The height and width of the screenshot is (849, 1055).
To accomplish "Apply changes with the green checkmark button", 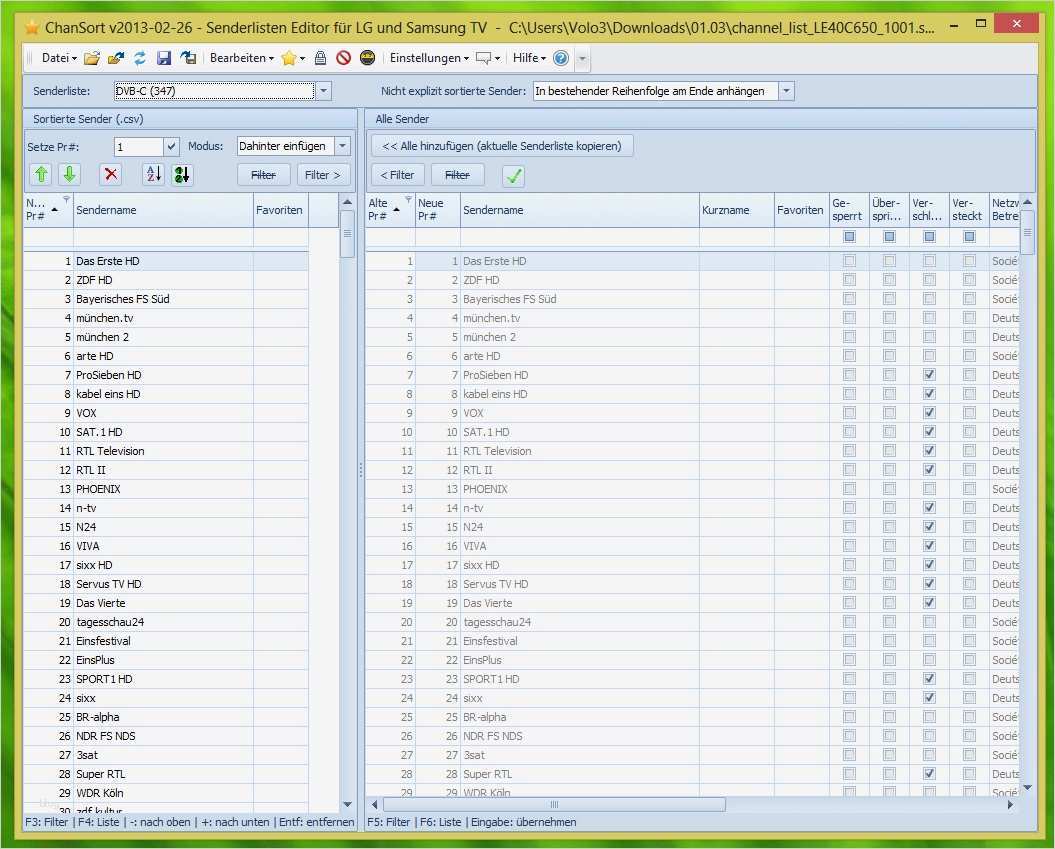I will (x=512, y=175).
